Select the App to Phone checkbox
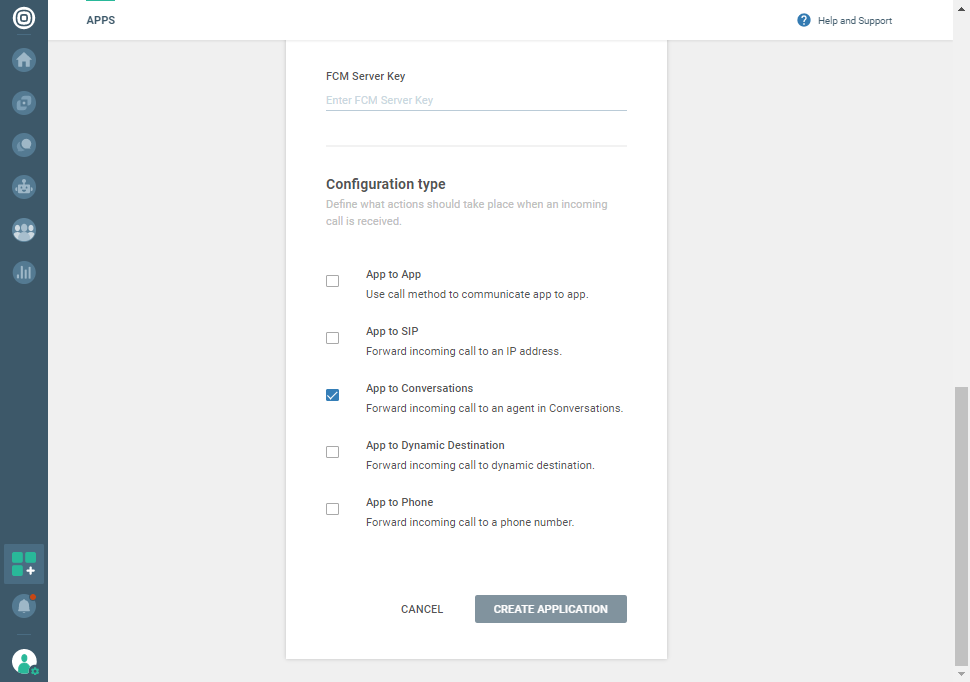 coord(333,509)
